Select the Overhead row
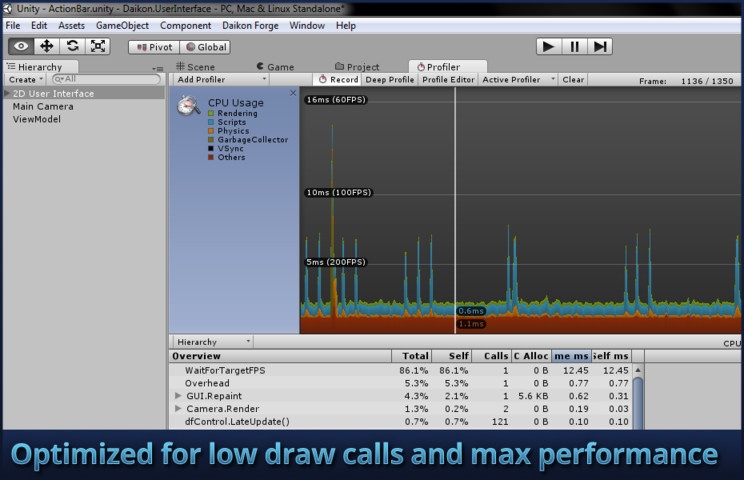The height and width of the screenshot is (480, 744). 400,383
